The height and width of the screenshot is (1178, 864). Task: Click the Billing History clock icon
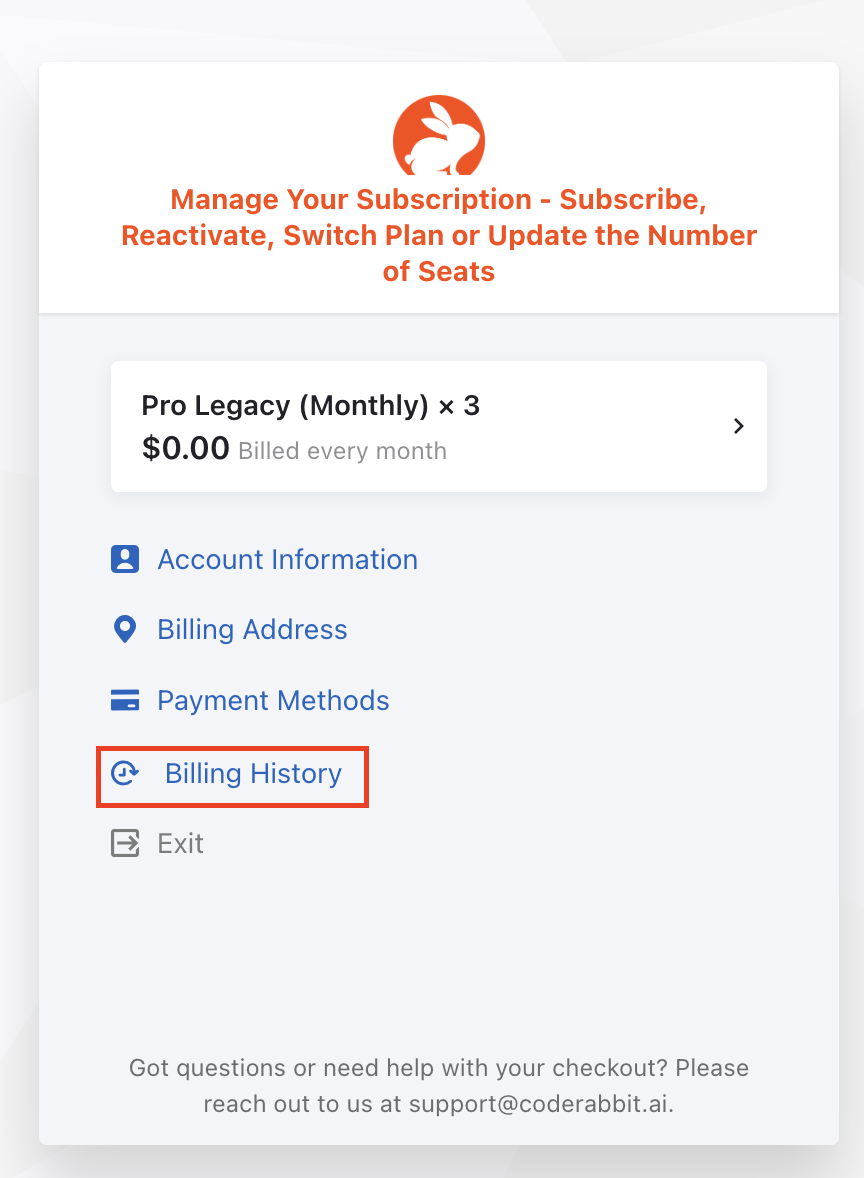coord(124,773)
